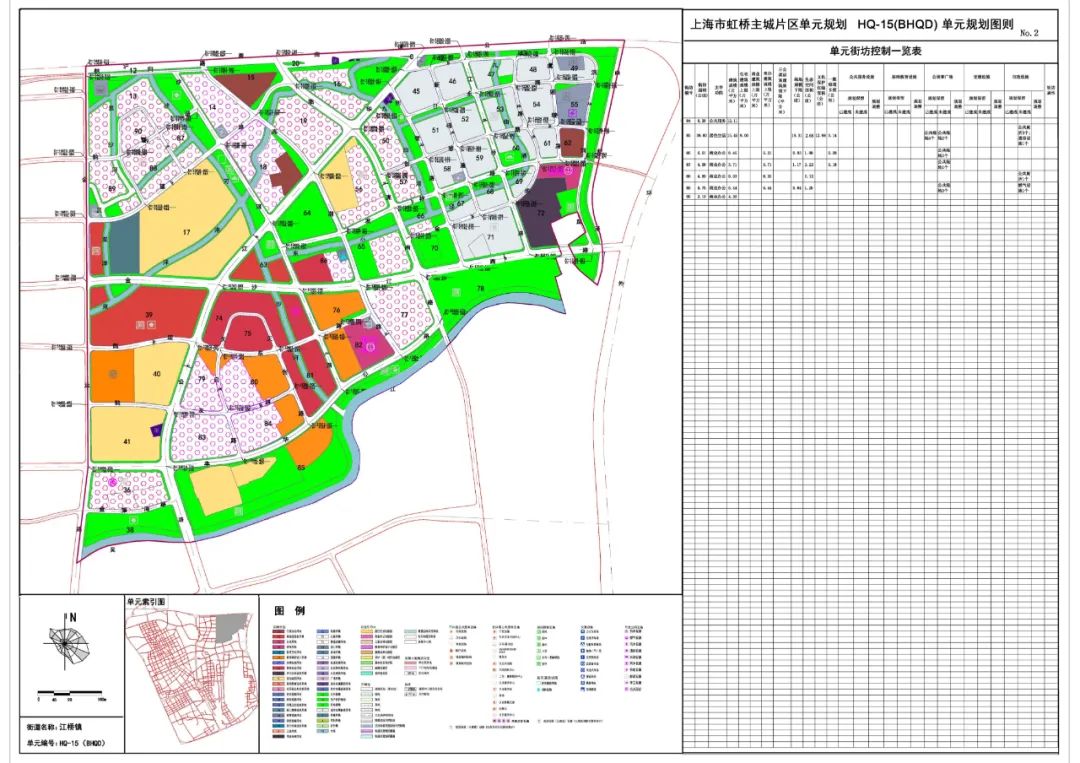Click block number 52 on the map

(465, 119)
